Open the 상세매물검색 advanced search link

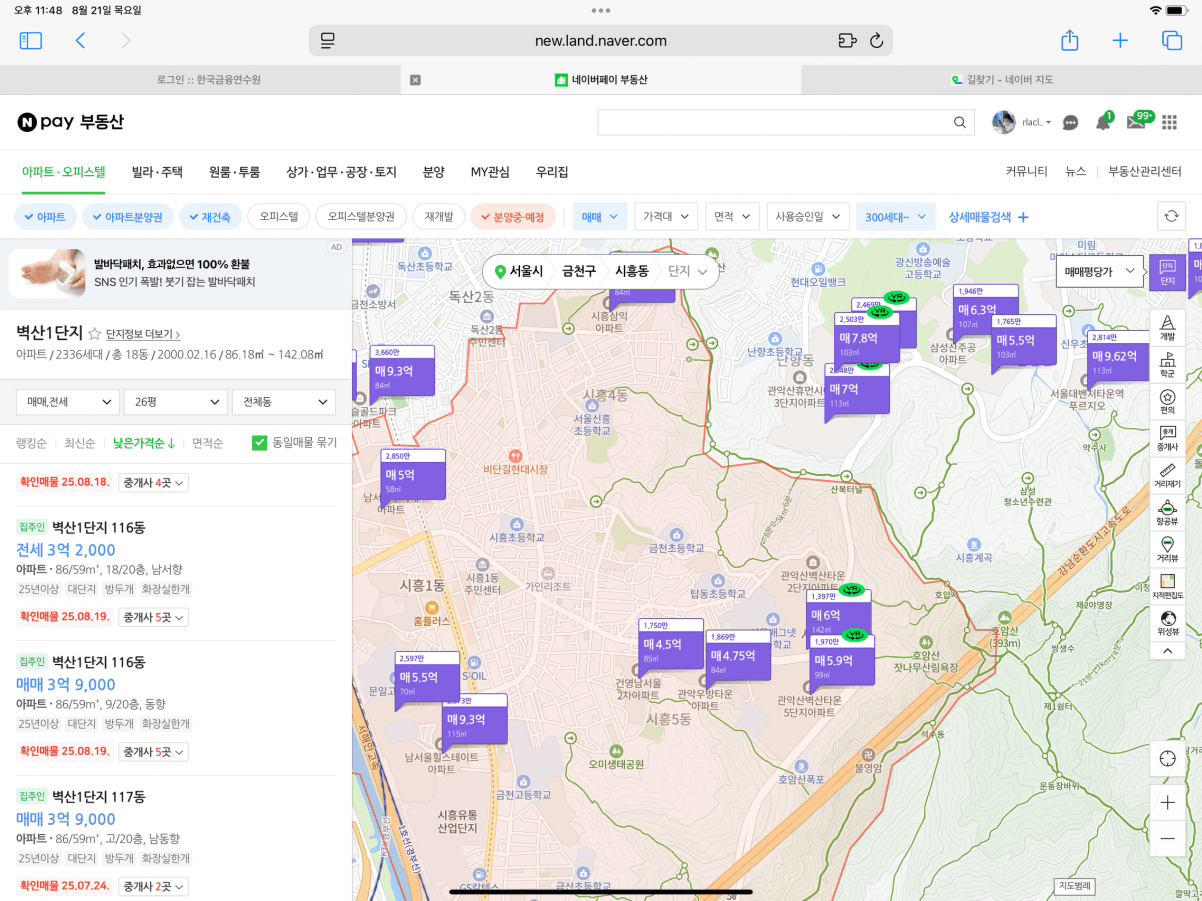coord(989,217)
